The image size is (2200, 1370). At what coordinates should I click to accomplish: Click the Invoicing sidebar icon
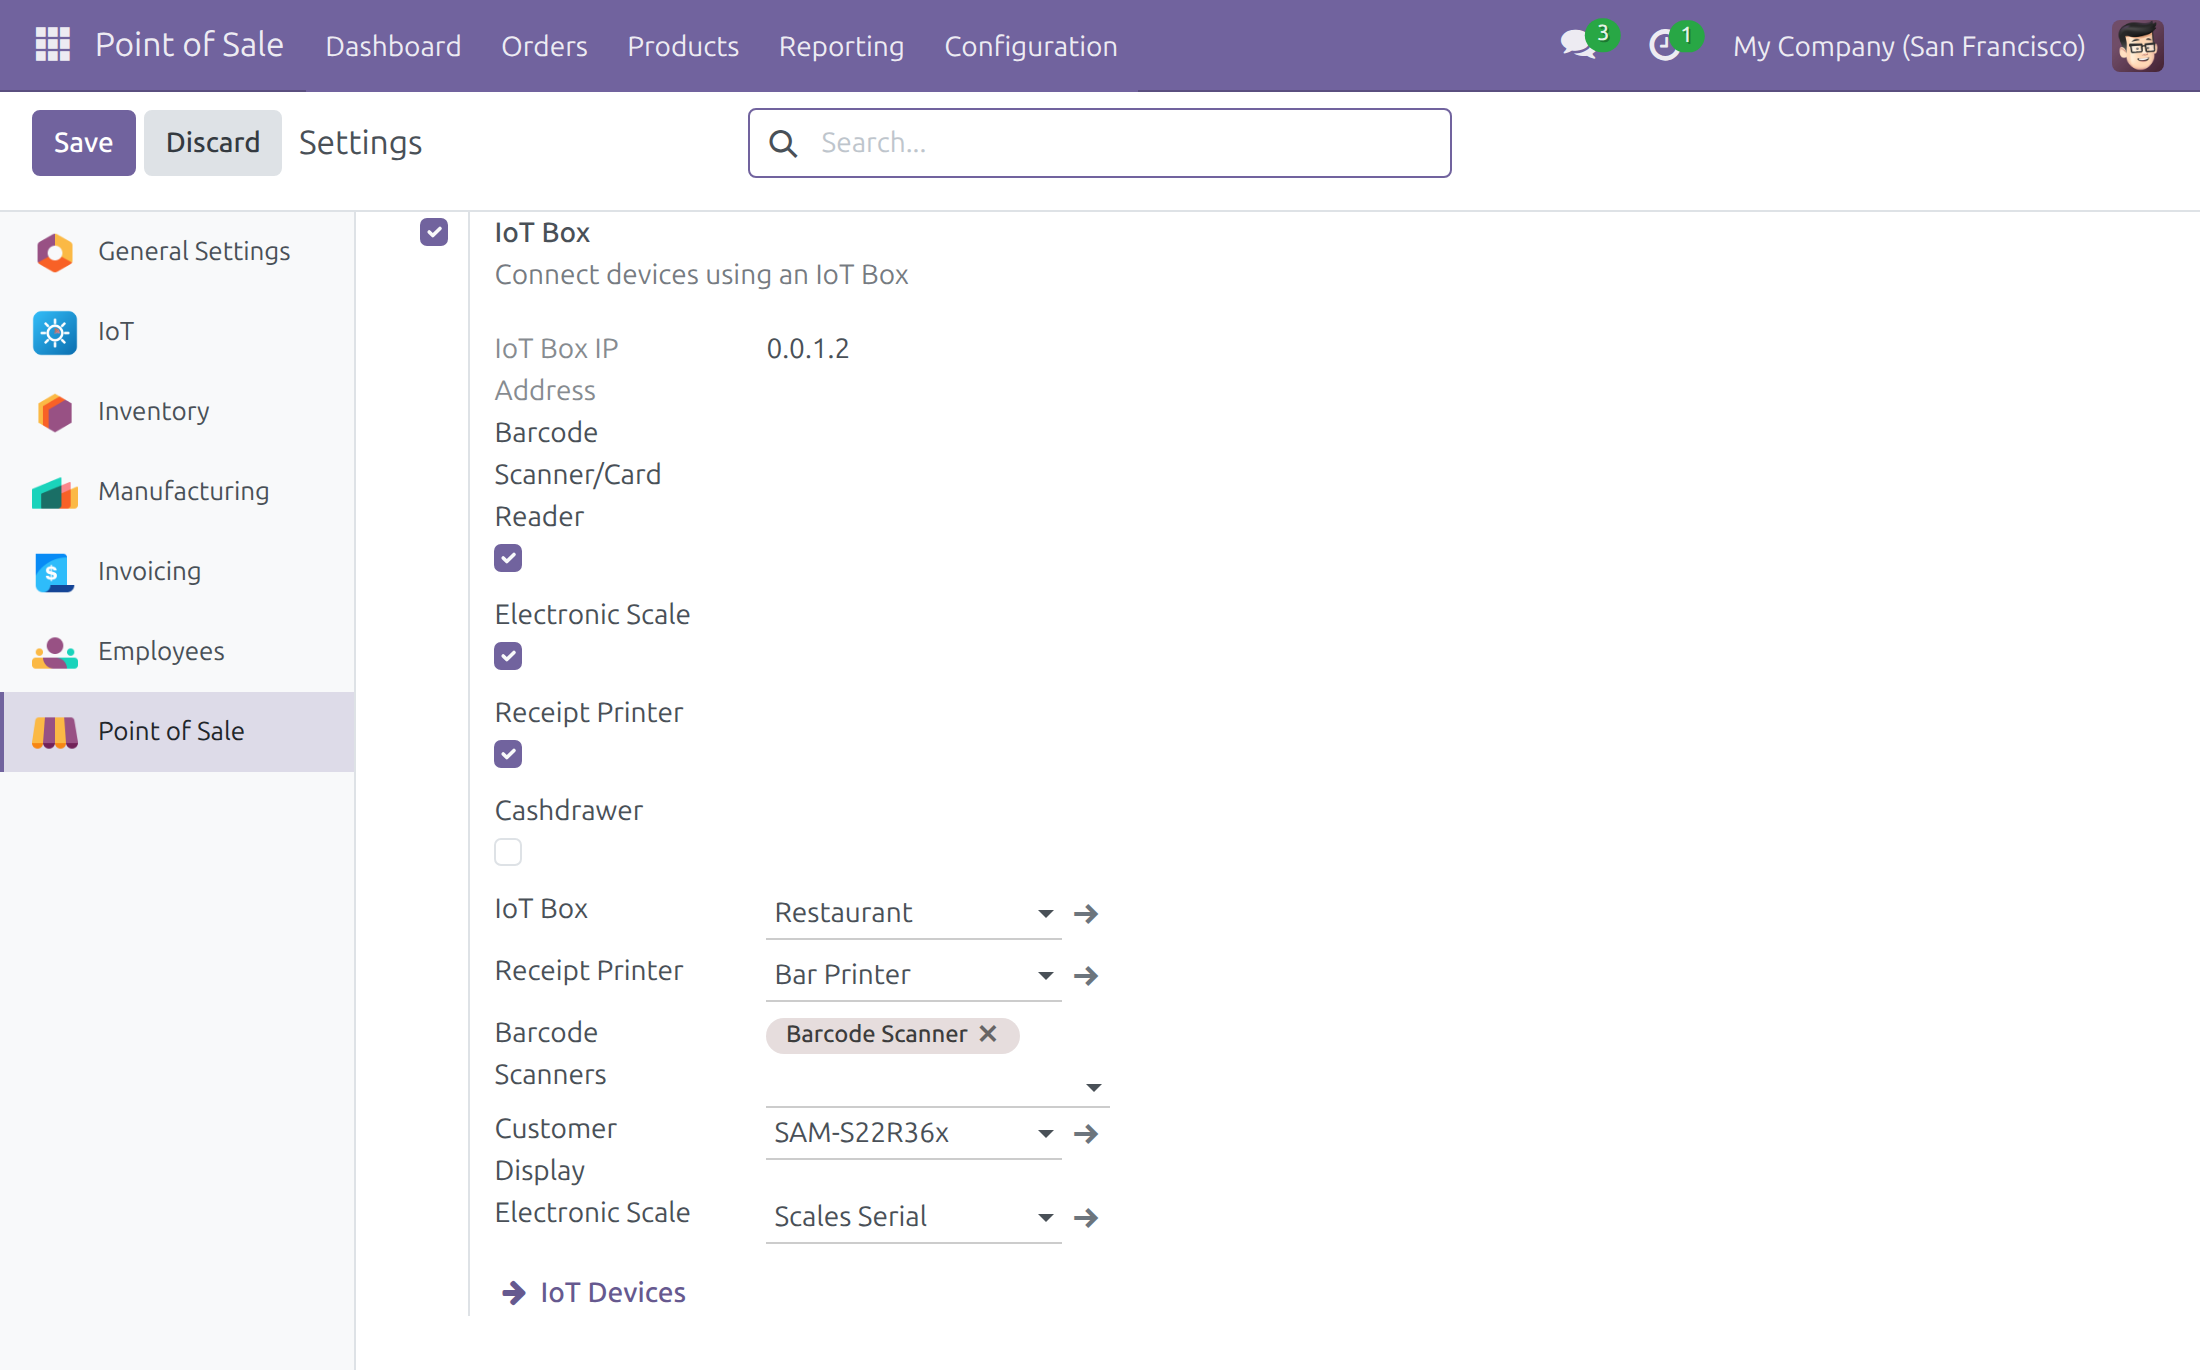coord(55,572)
